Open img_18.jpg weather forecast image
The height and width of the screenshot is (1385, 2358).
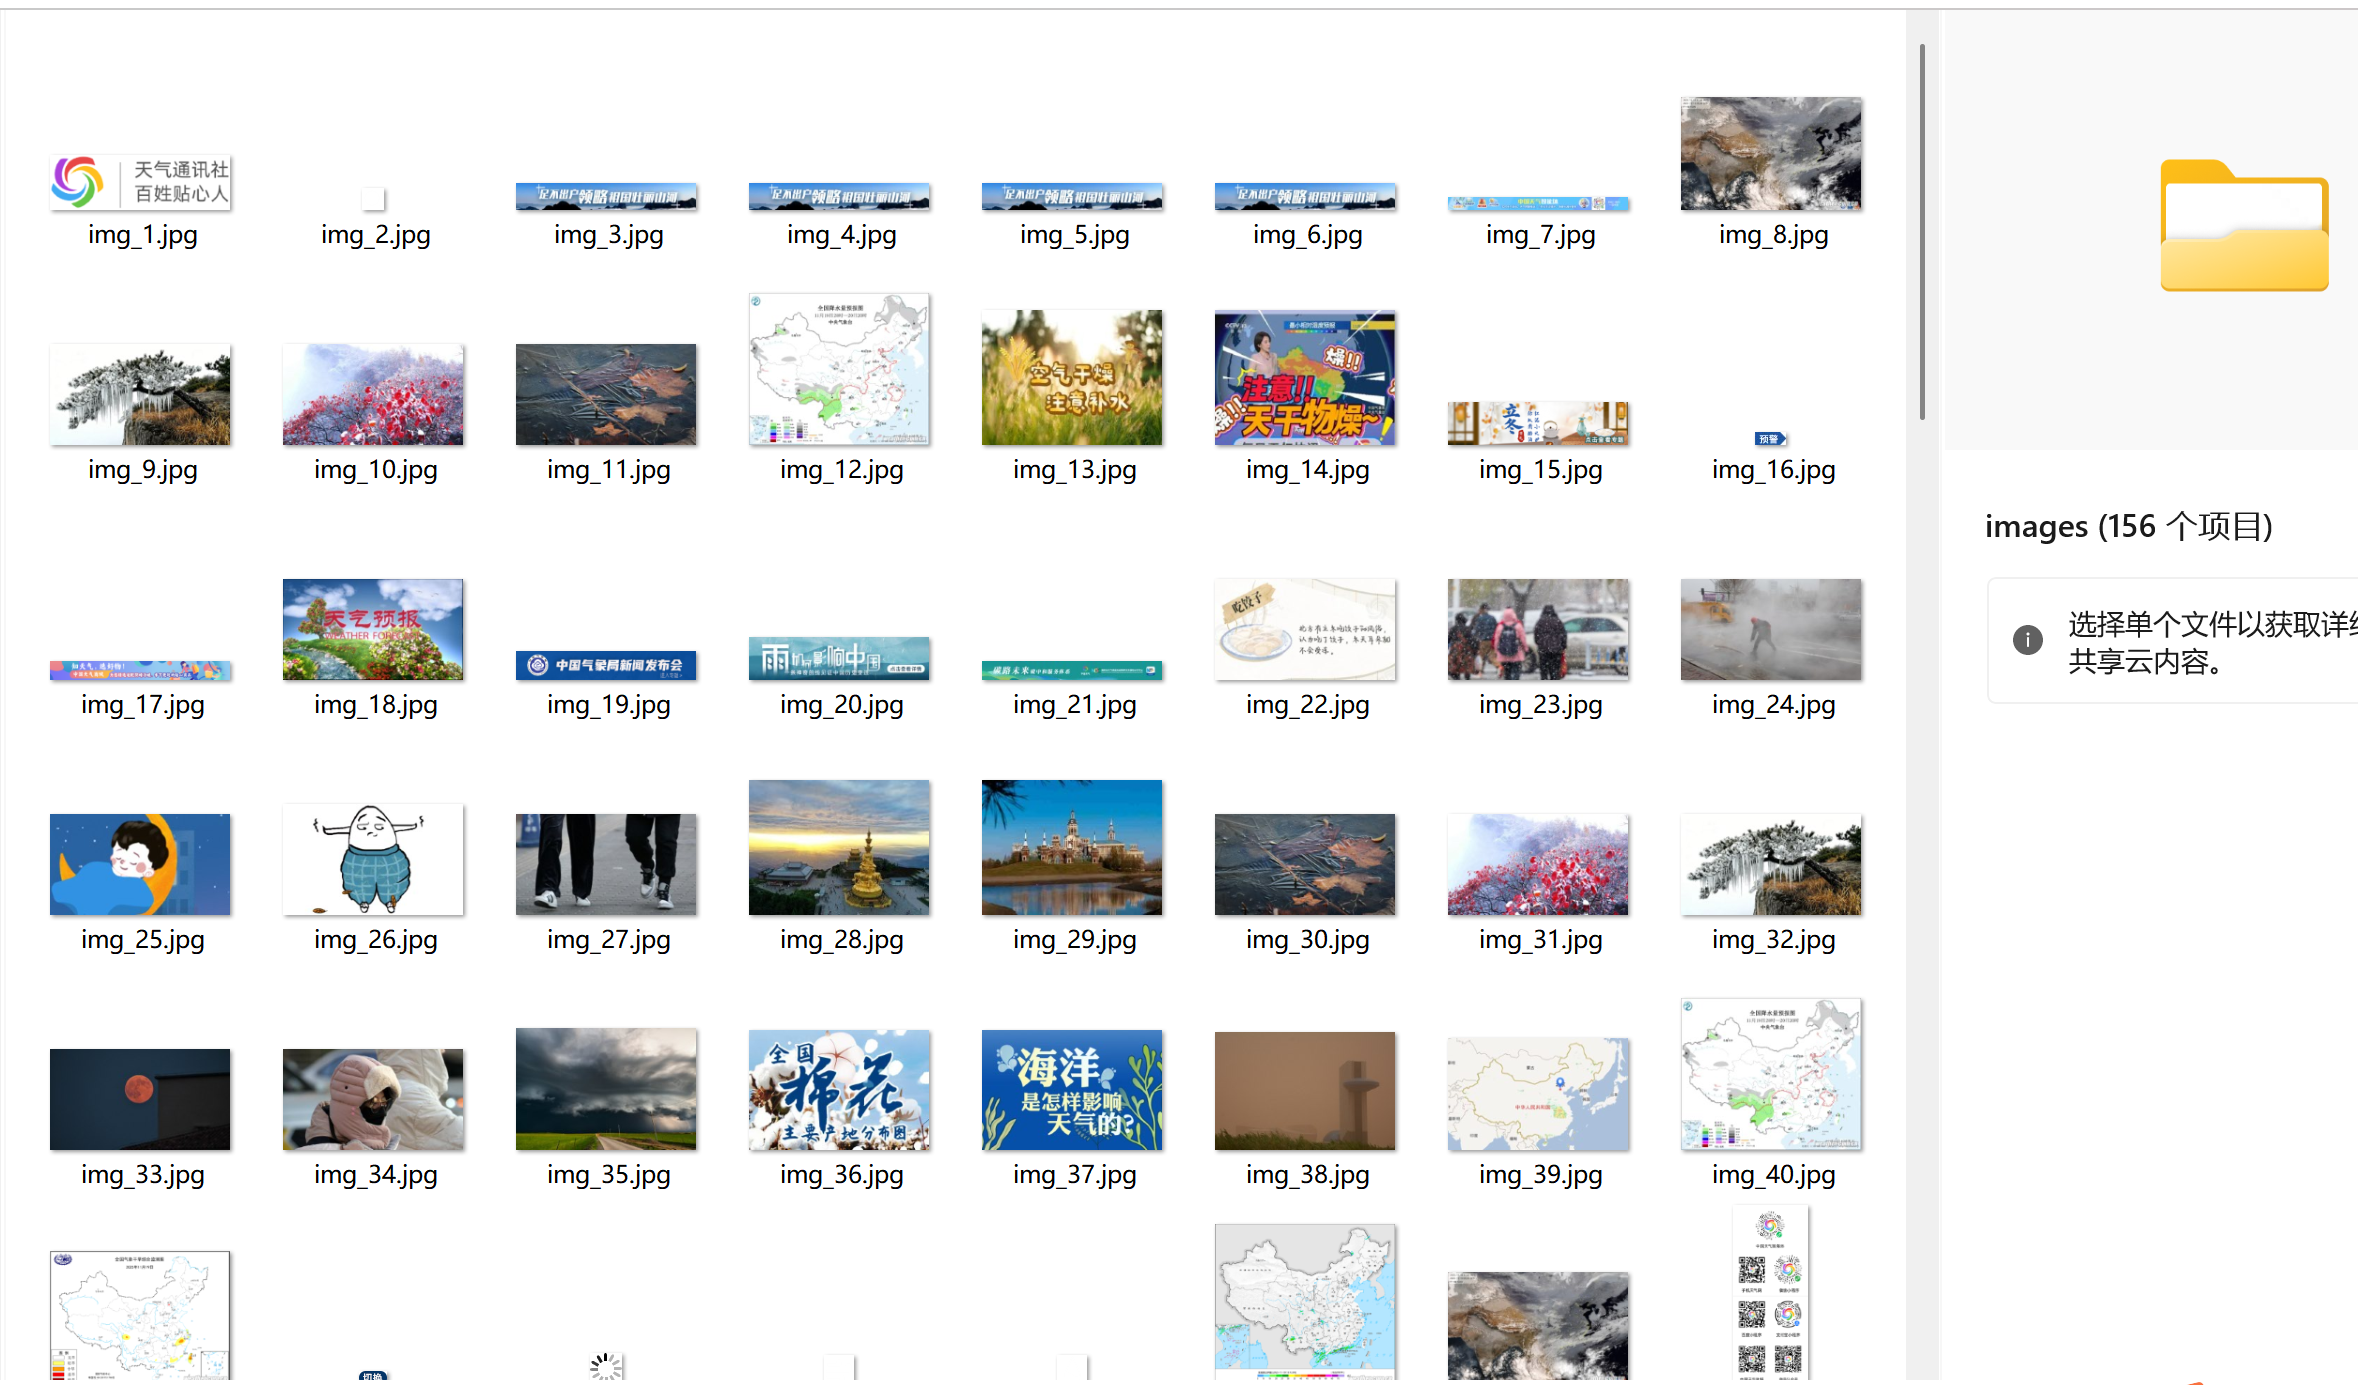pyautogui.click(x=373, y=629)
